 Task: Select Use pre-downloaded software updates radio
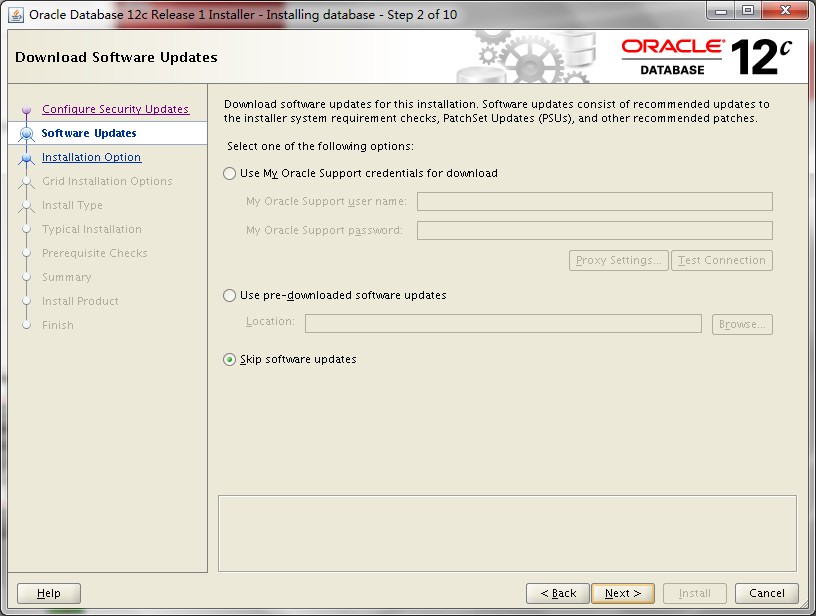(230, 296)
